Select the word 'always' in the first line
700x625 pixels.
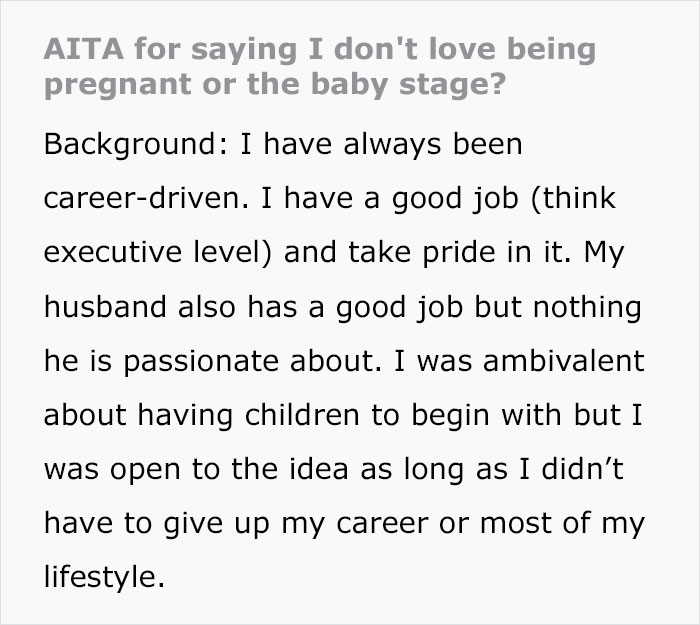pyautogui.click(x=392, y=145)
